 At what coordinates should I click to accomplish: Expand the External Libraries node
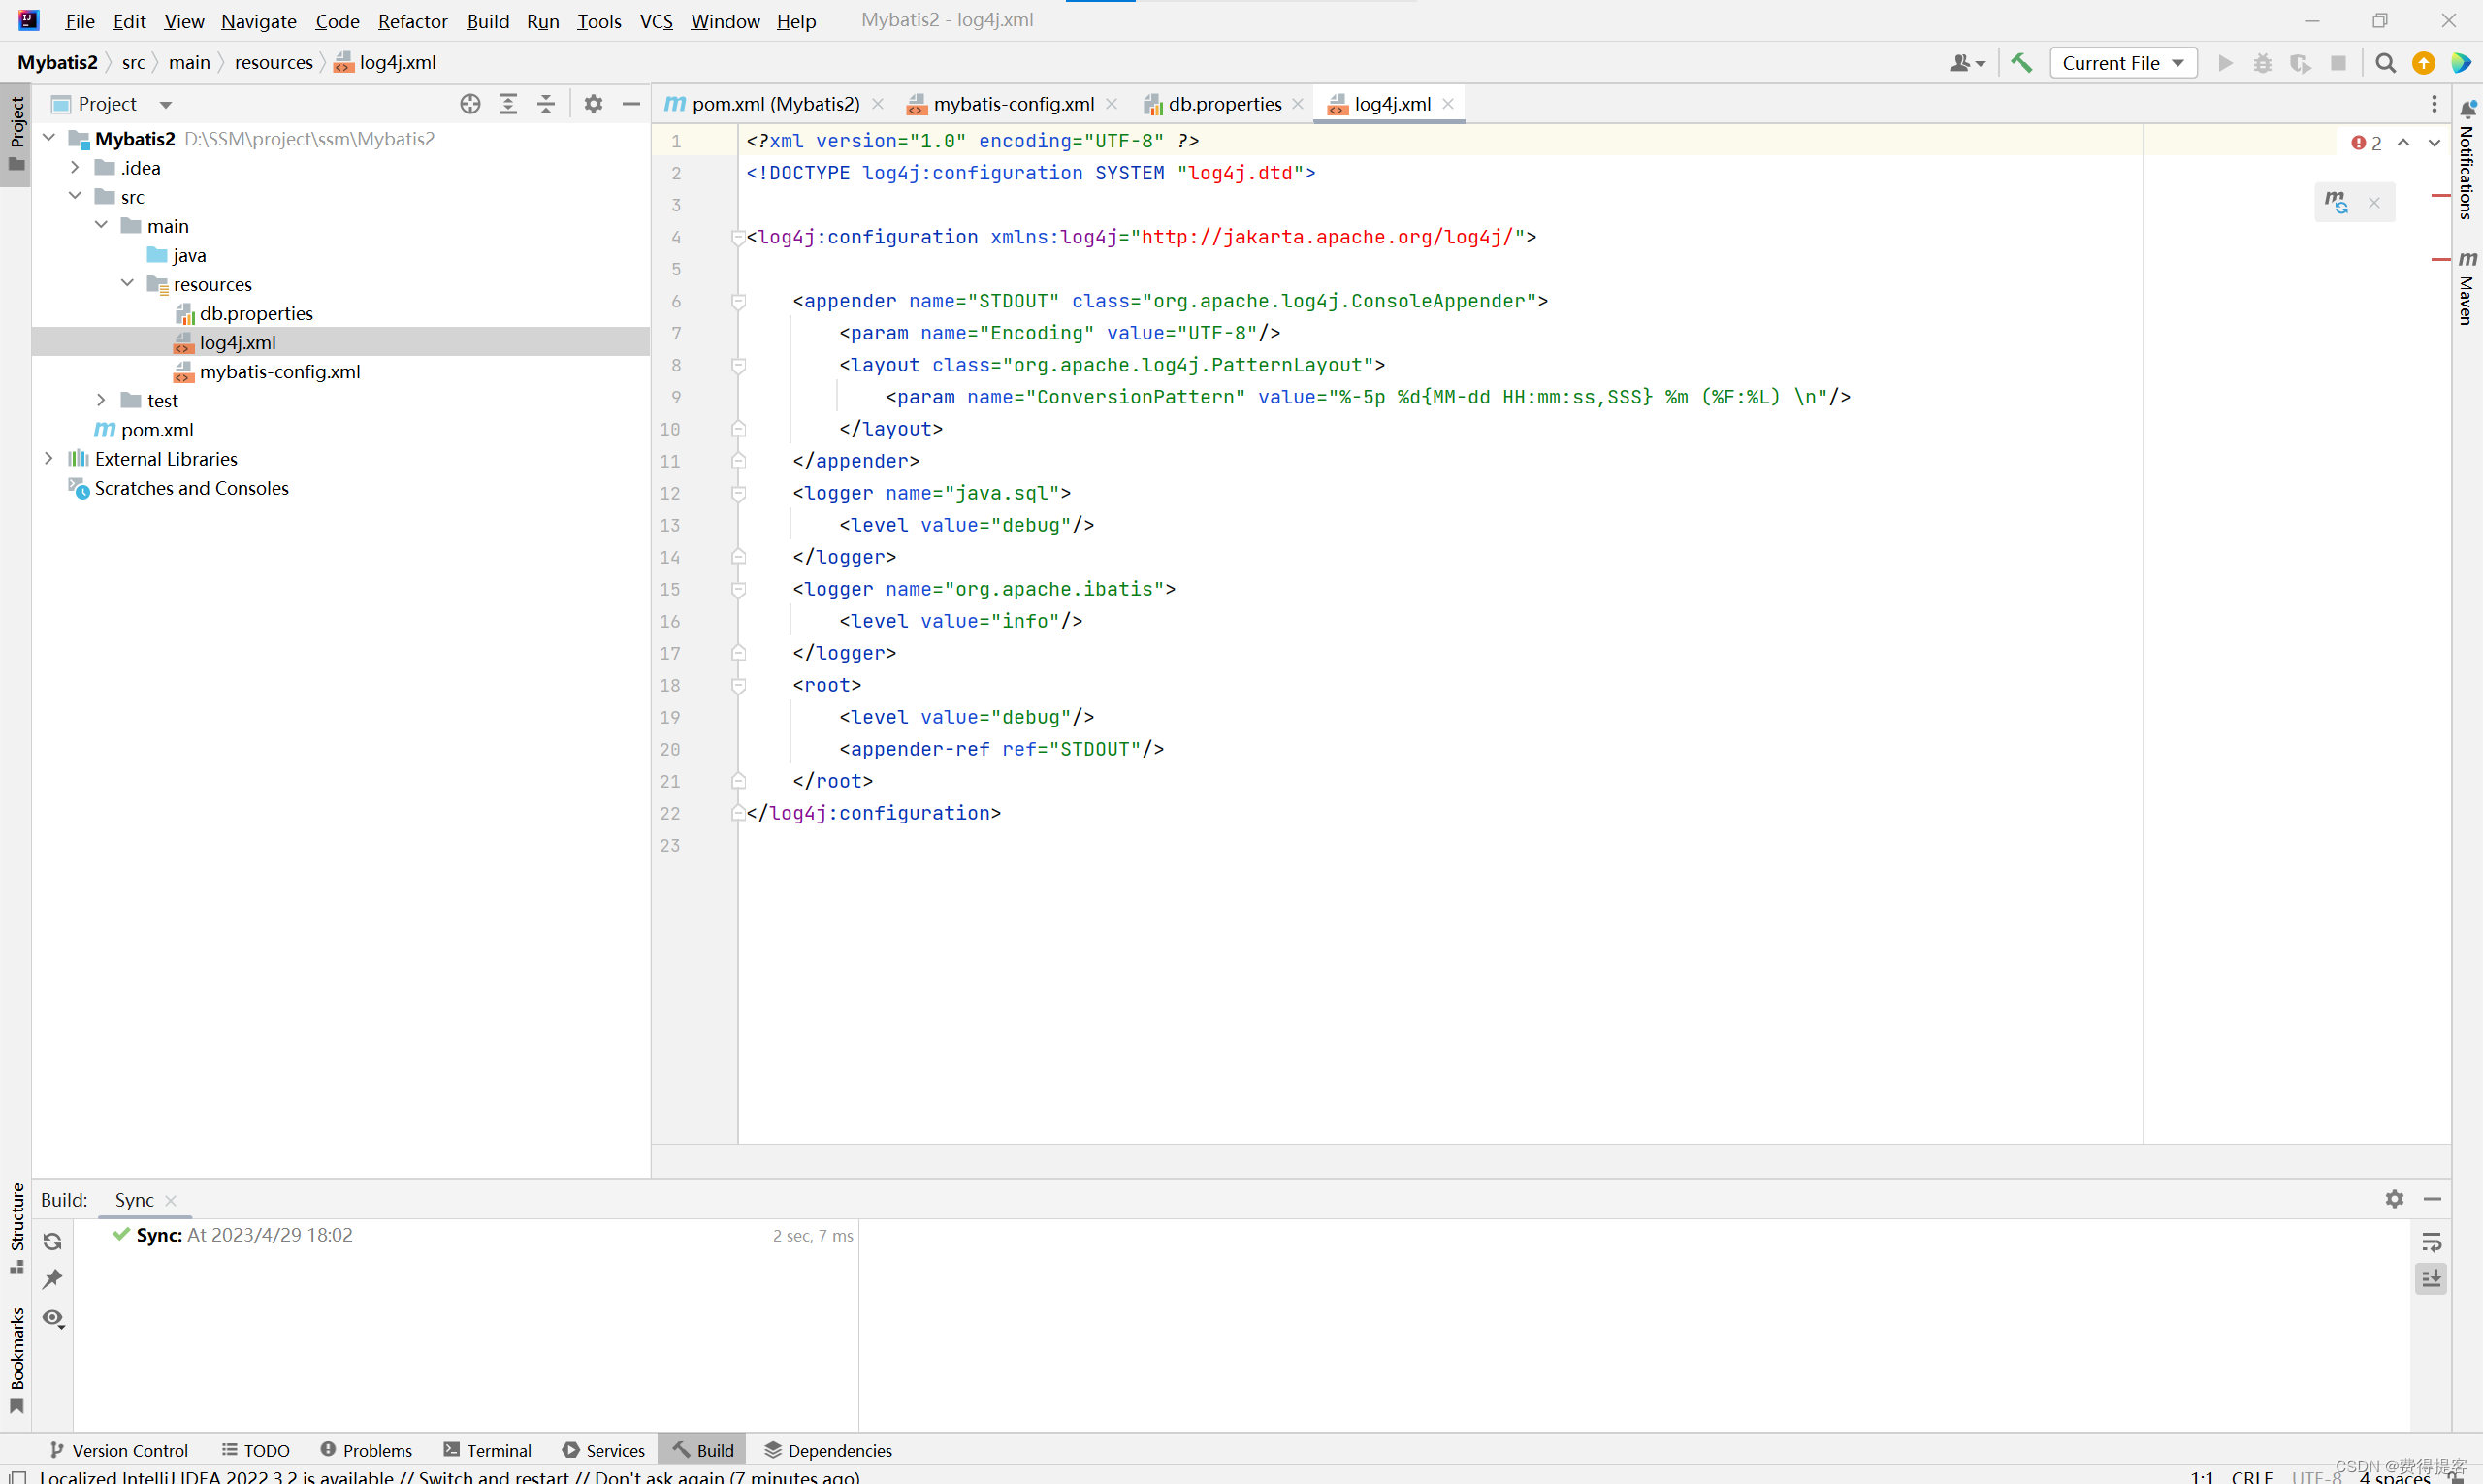point(48,458)
